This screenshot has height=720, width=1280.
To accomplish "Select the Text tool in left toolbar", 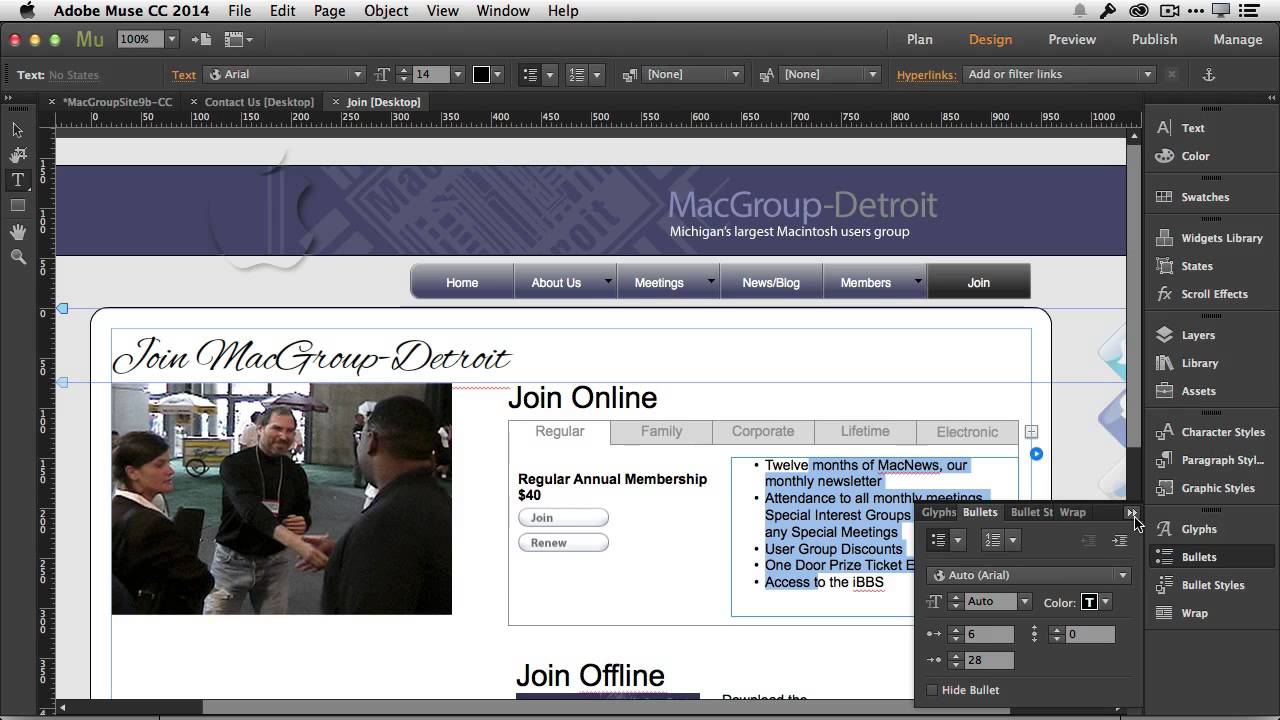I will point(18,180).
